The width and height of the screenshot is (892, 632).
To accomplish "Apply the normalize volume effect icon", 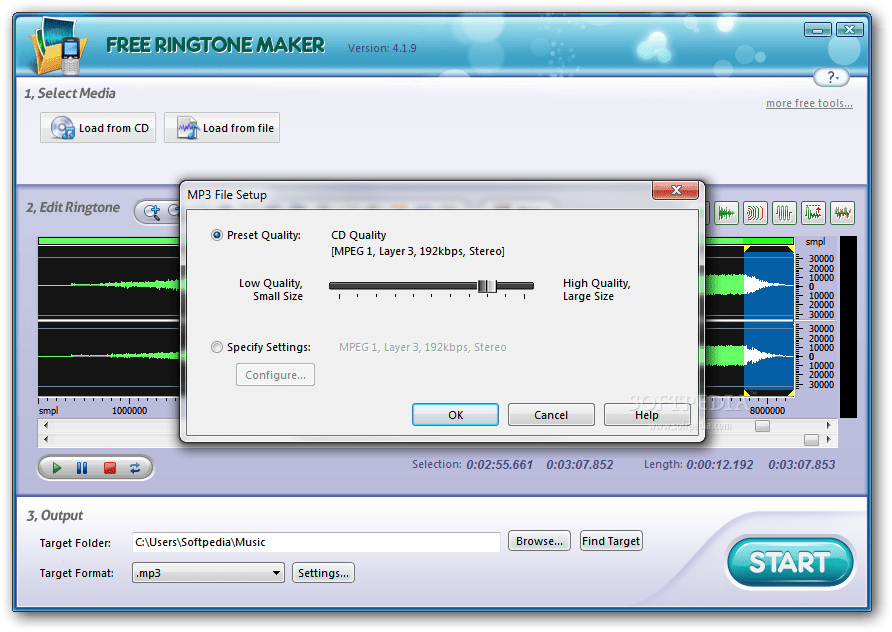I will pyautogui.click(x=812, y=212).
